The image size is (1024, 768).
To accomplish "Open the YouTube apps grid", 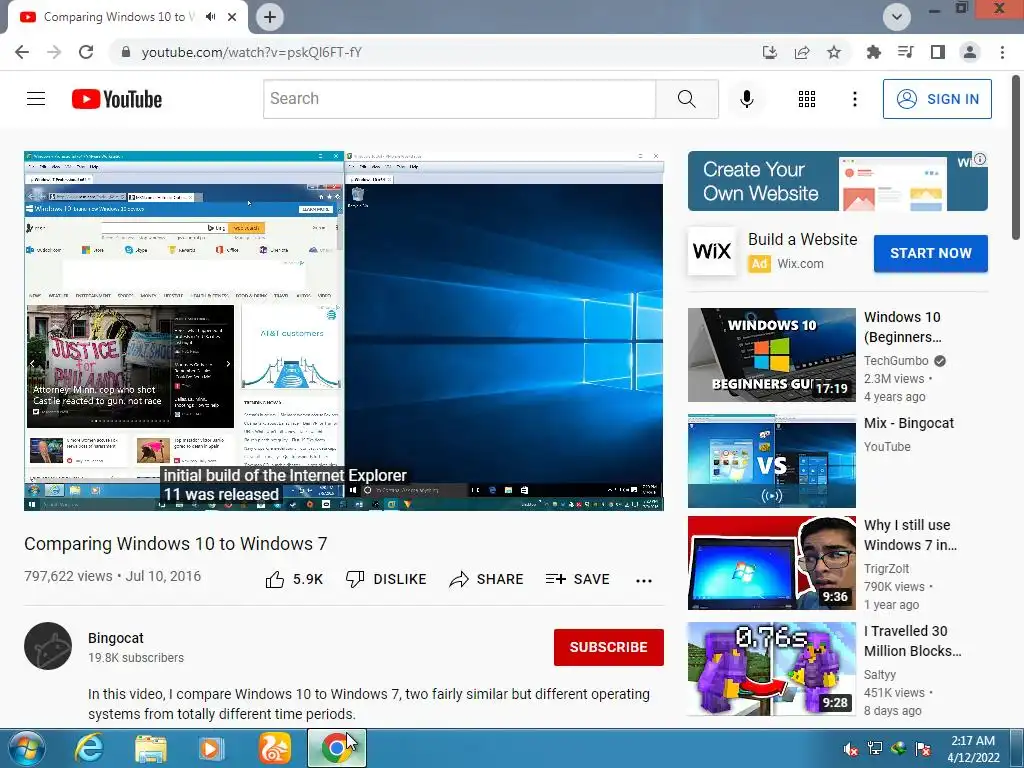I will click(x=807, y=99).
